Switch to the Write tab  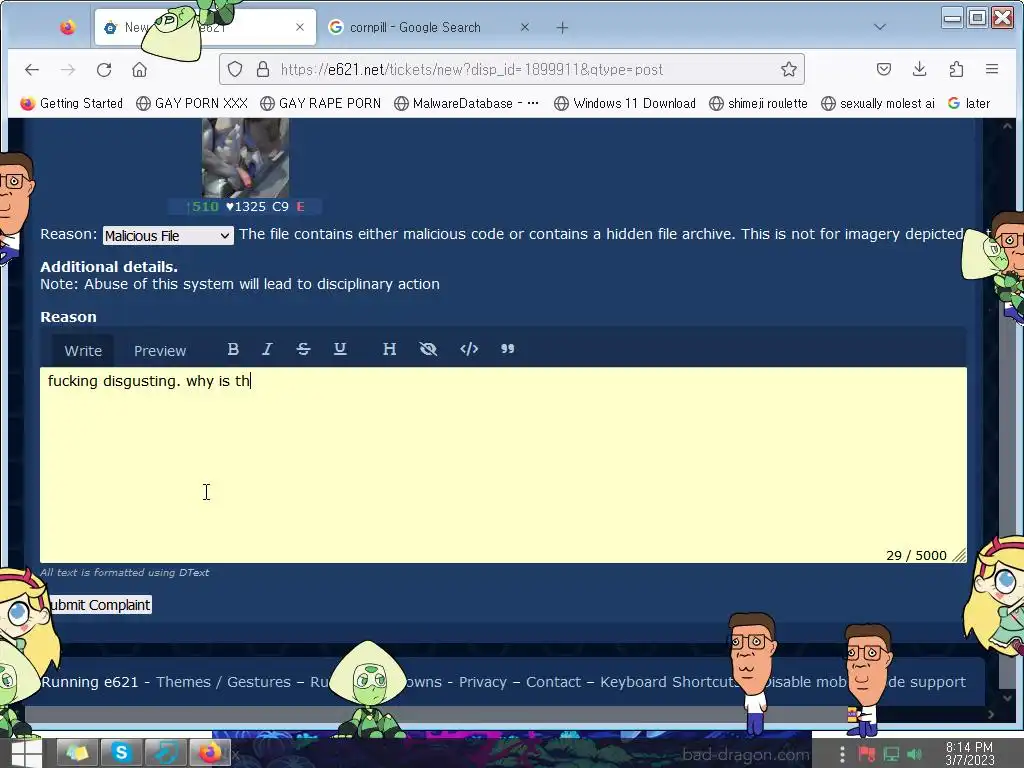(x=83, y=351)
